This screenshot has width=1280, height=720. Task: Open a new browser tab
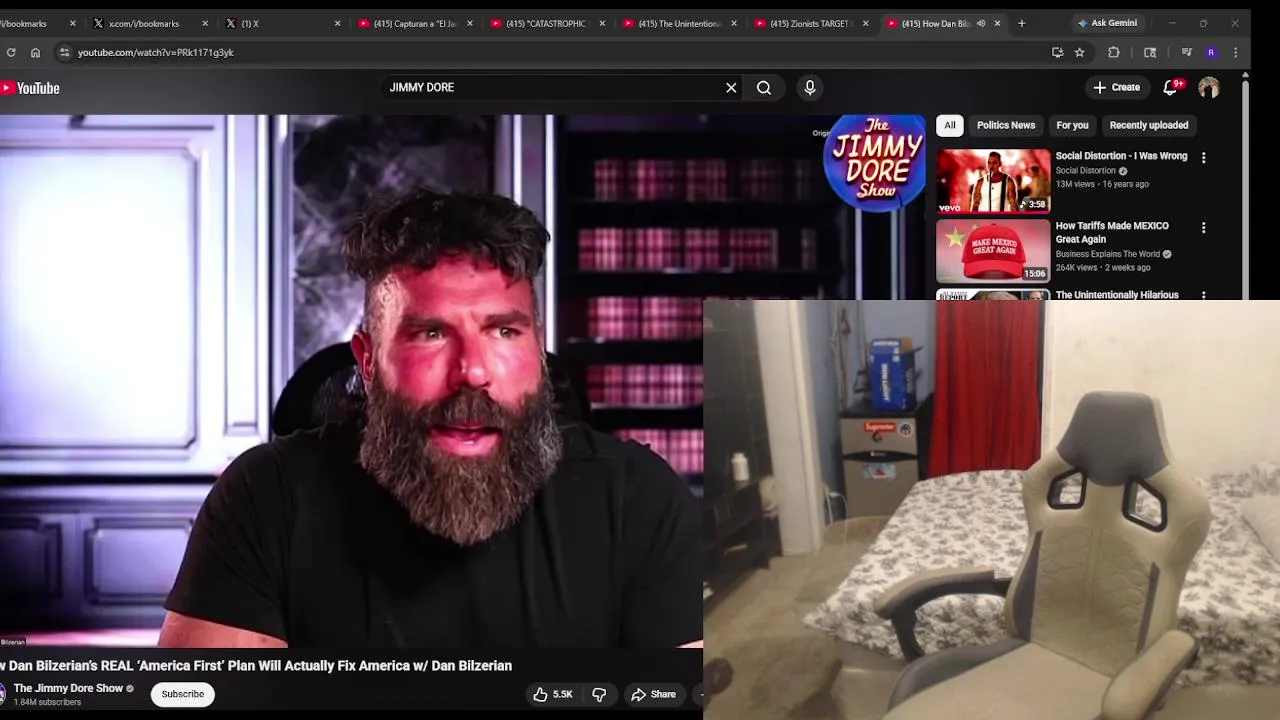point(1021,23)
